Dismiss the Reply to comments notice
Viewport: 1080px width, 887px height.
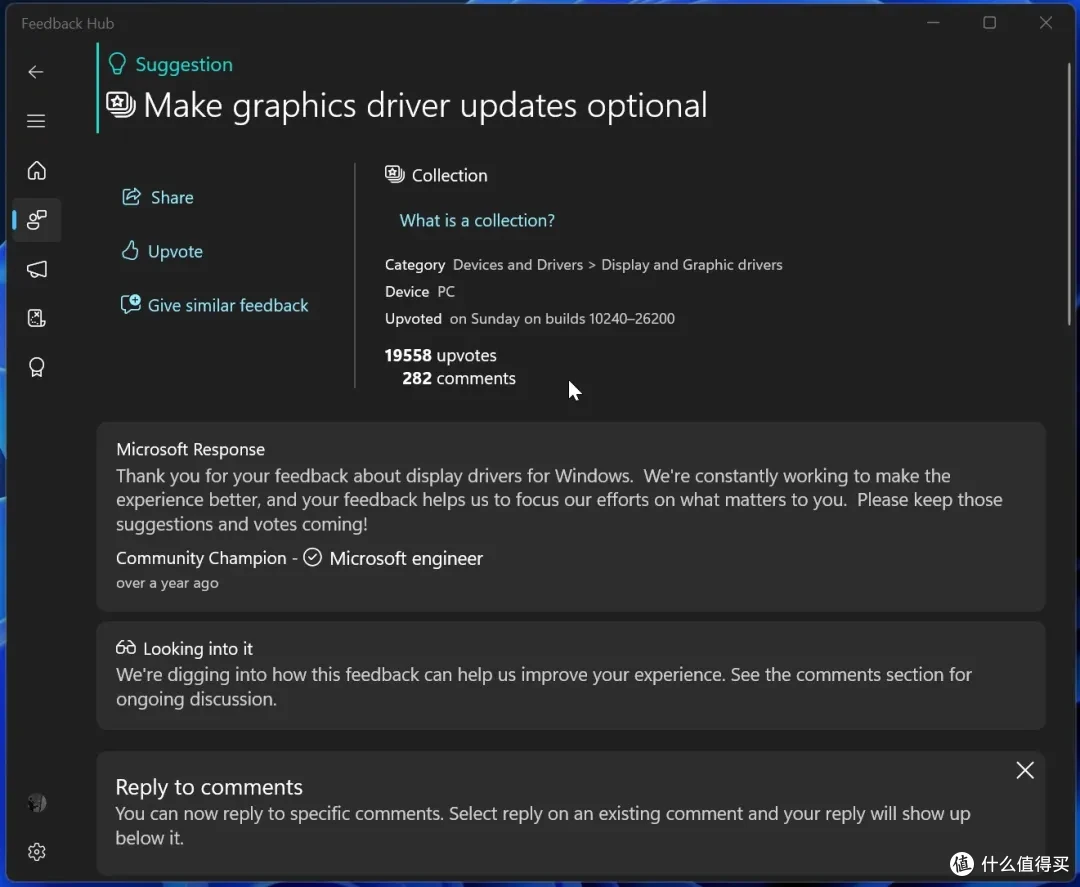point(1025,770)
